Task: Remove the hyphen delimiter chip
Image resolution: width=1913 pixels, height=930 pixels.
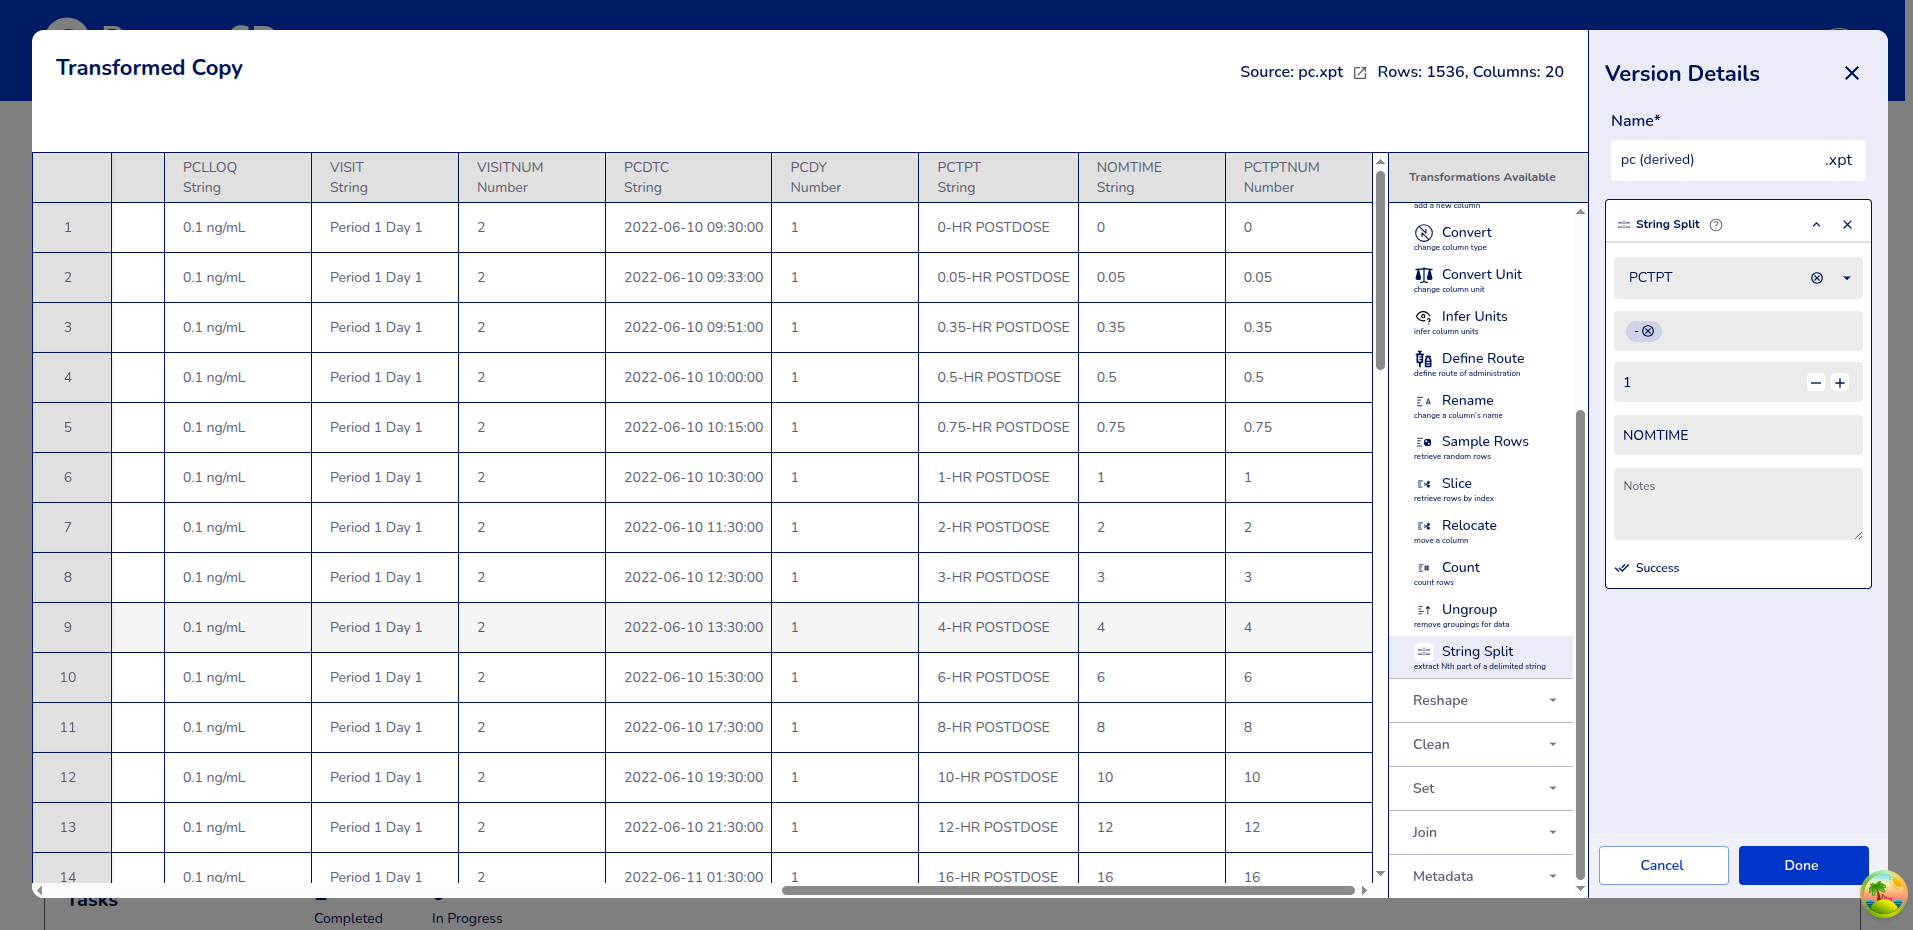Action: tap(1648, 331)
